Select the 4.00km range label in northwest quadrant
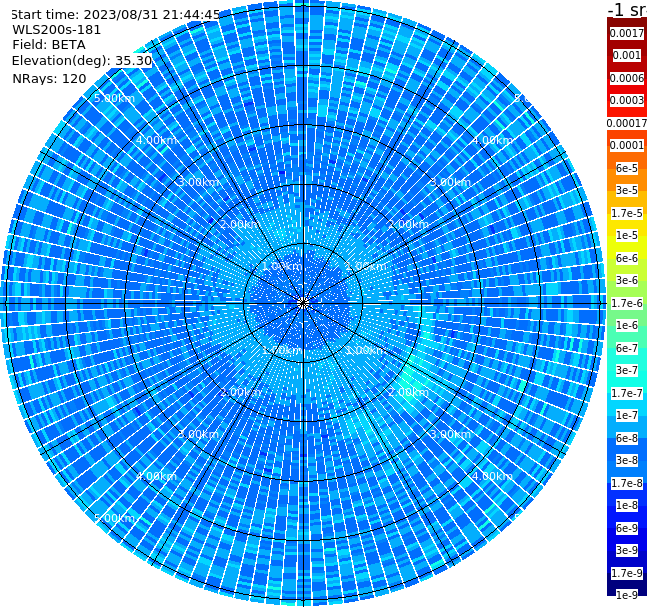 [156, 140]
